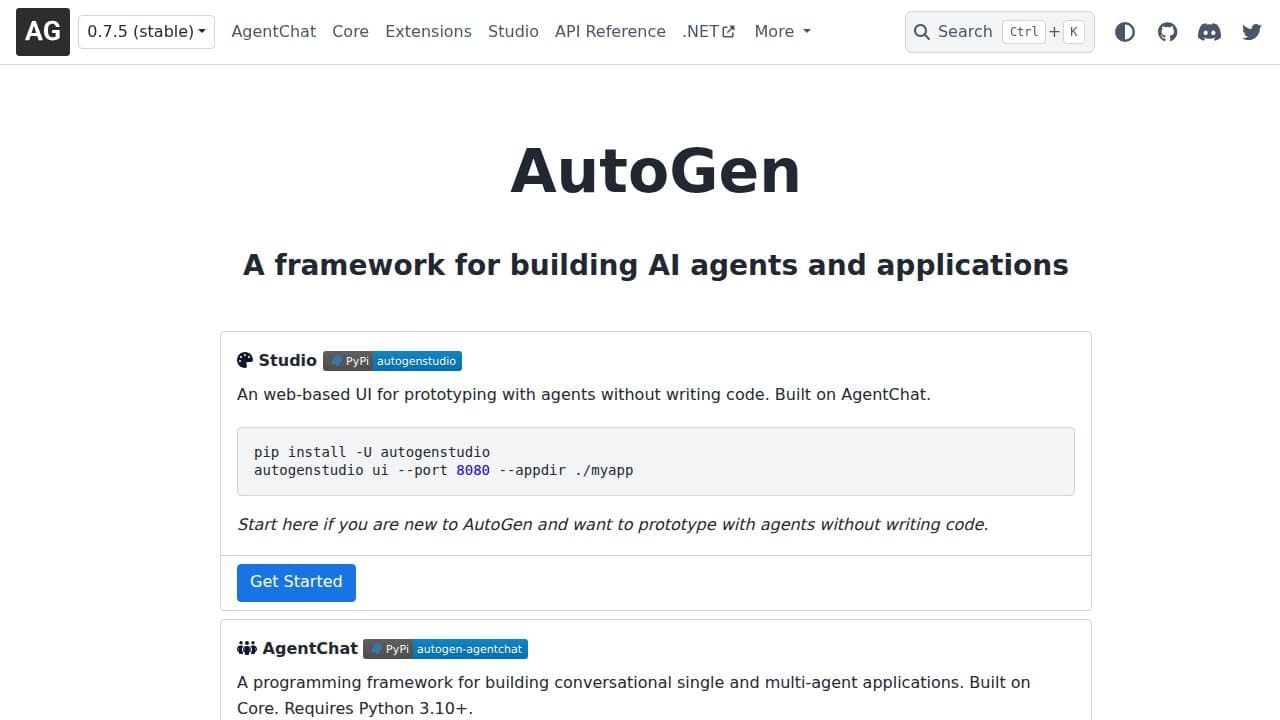Open the PyPi autogenstudio badge
This screenshot has height=720, width=1280.
point(392,361)
